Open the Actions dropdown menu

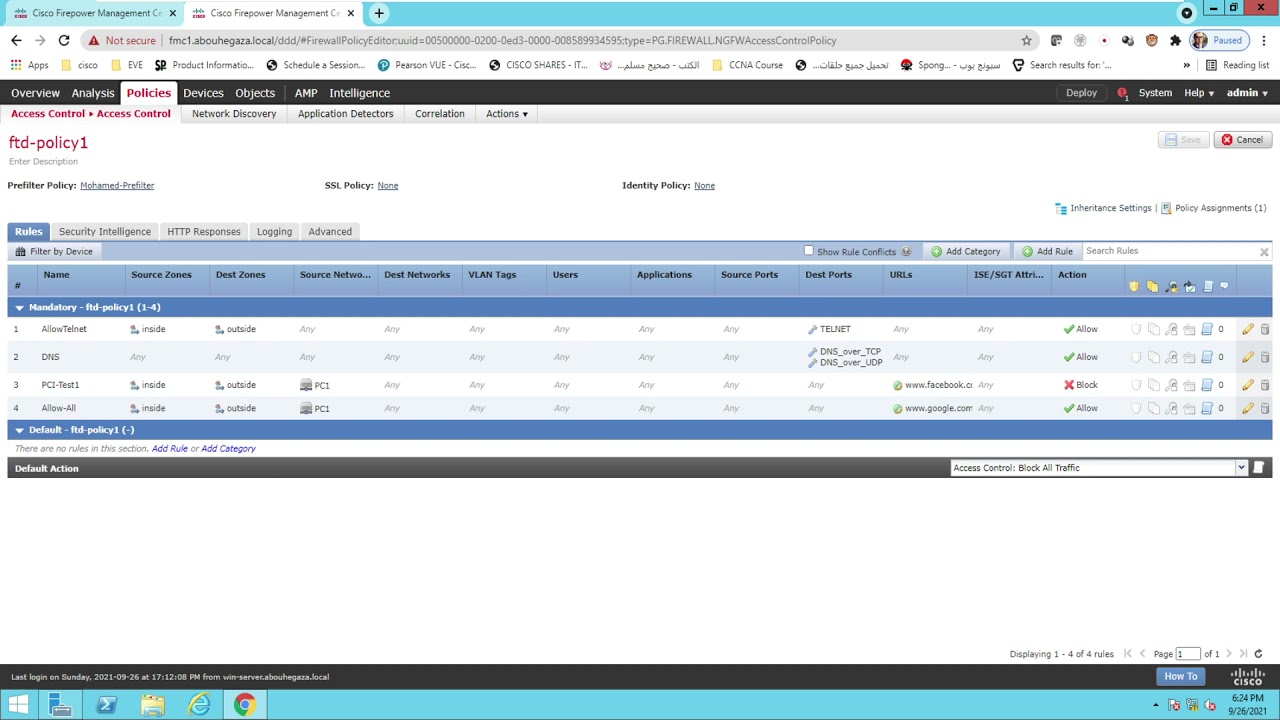(507, 114)
